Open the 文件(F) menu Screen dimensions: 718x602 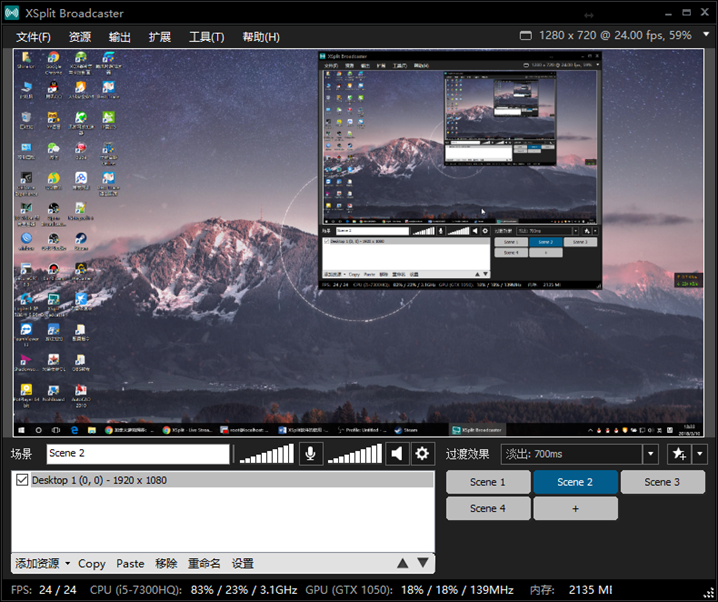33,37
